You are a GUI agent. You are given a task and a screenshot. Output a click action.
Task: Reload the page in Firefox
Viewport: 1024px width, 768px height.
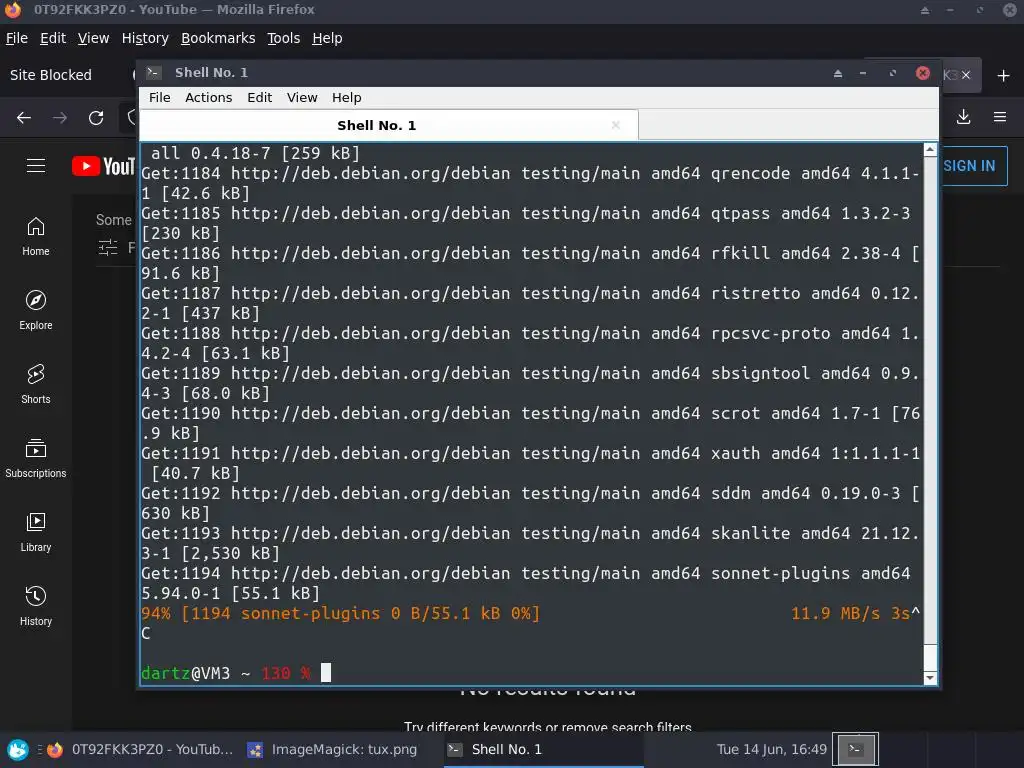(96, 118)
